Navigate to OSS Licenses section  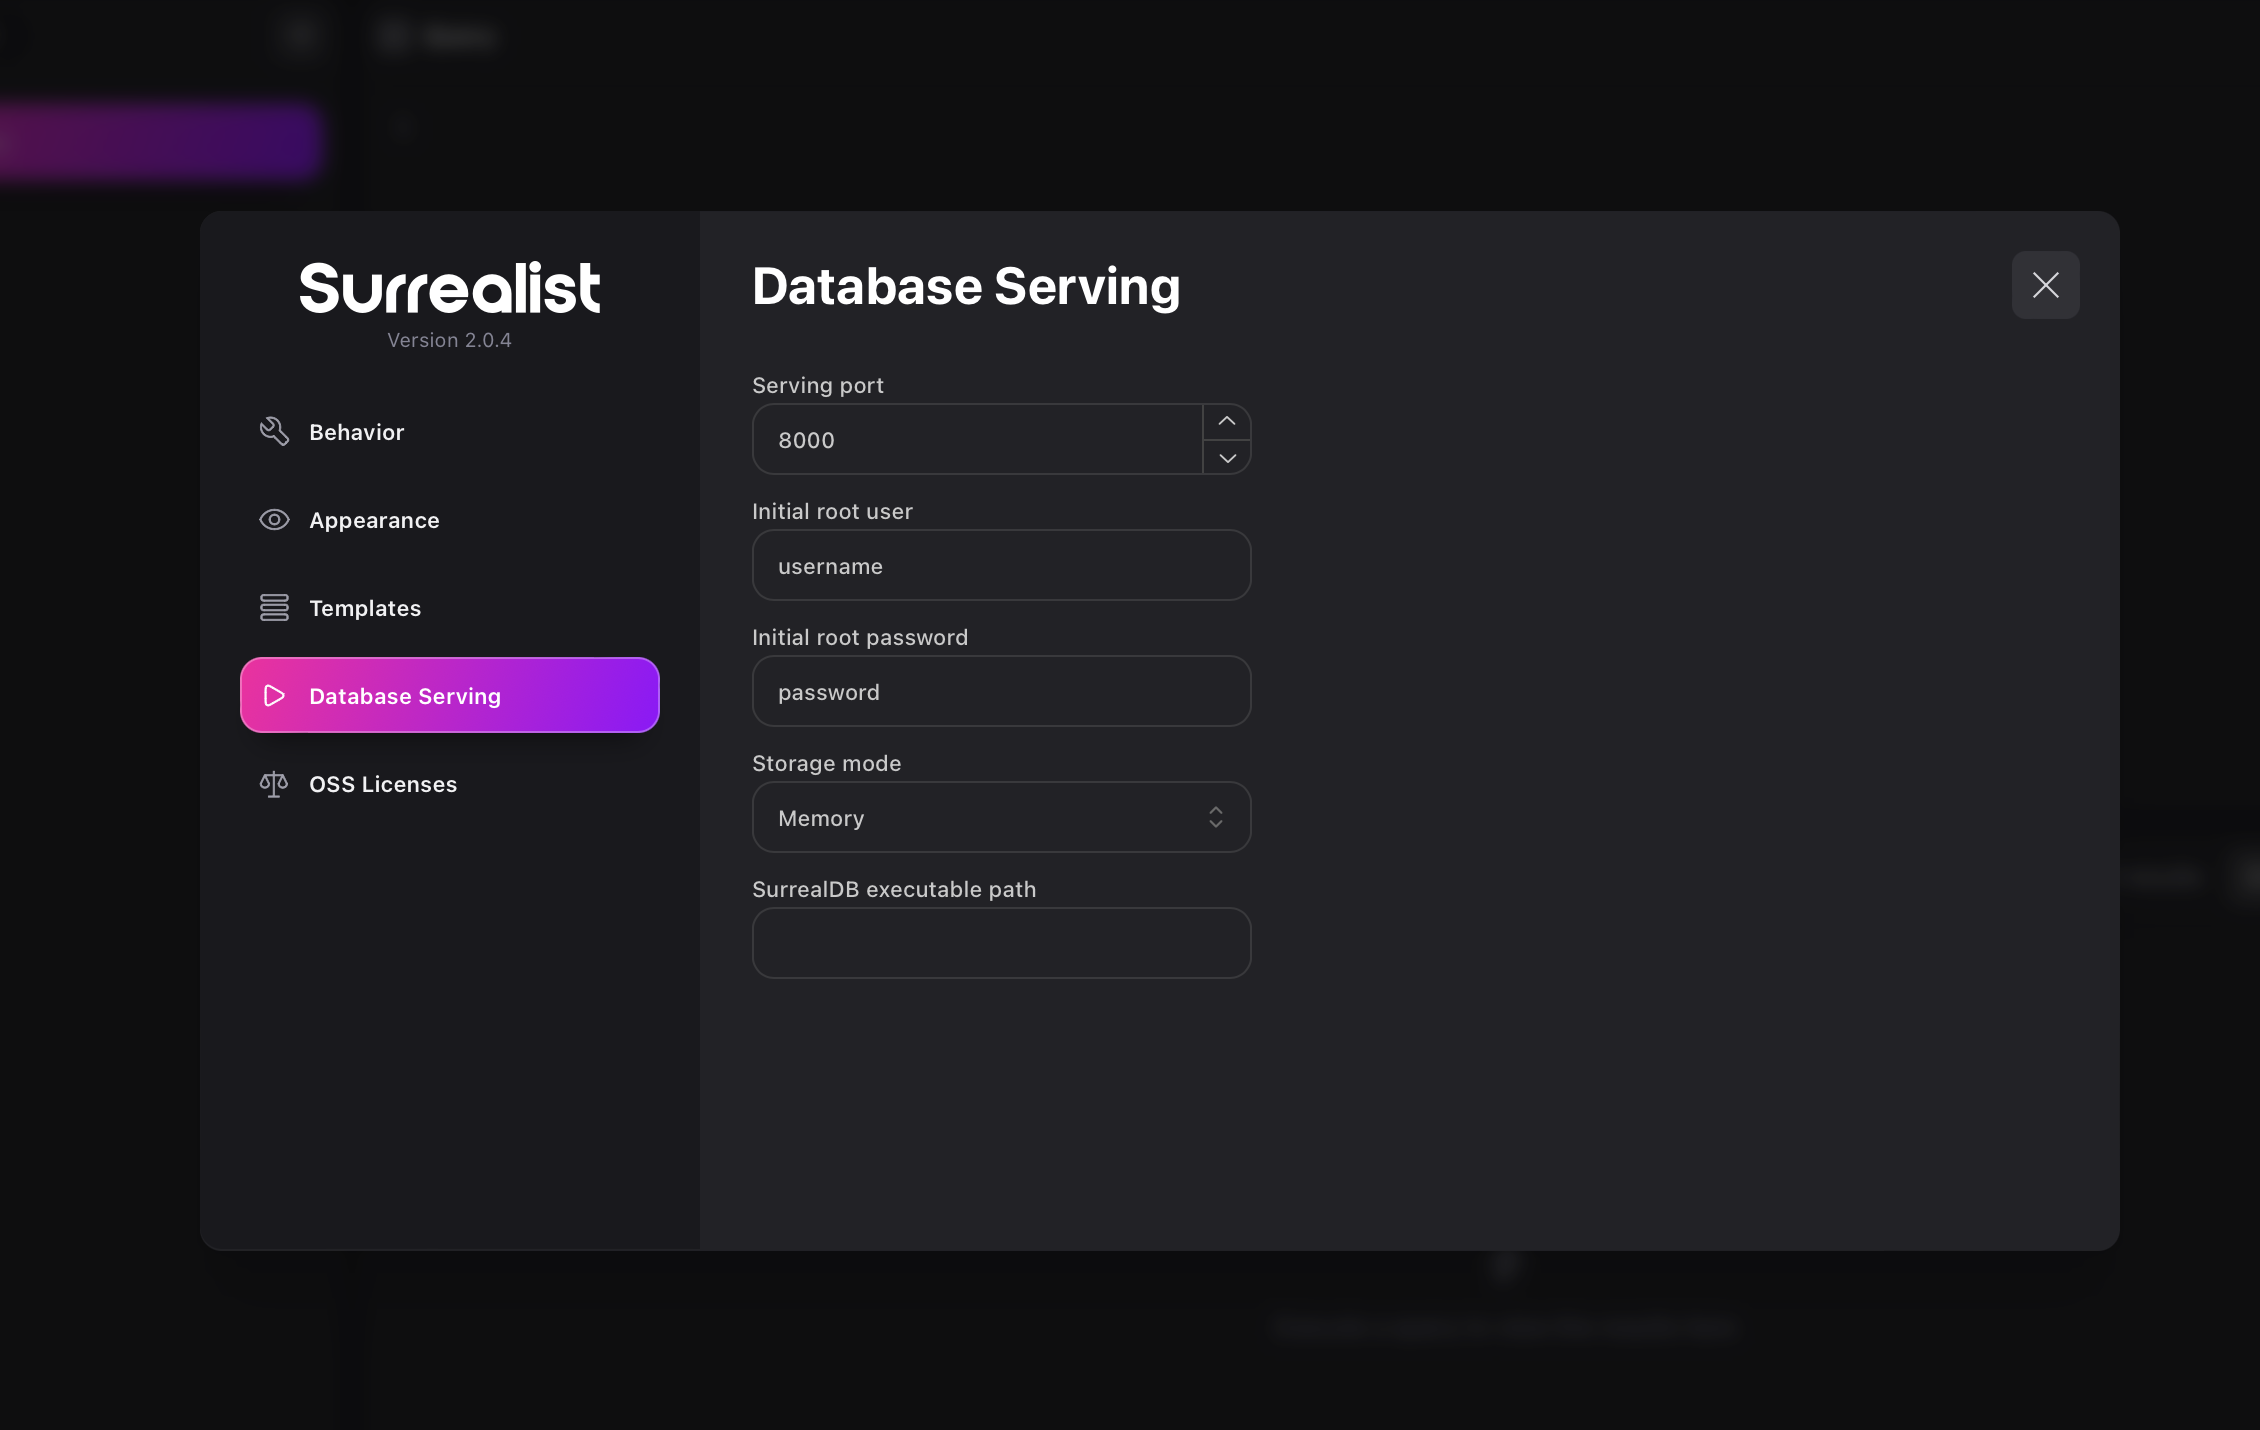pyautogui.click(x=382, y=783)
